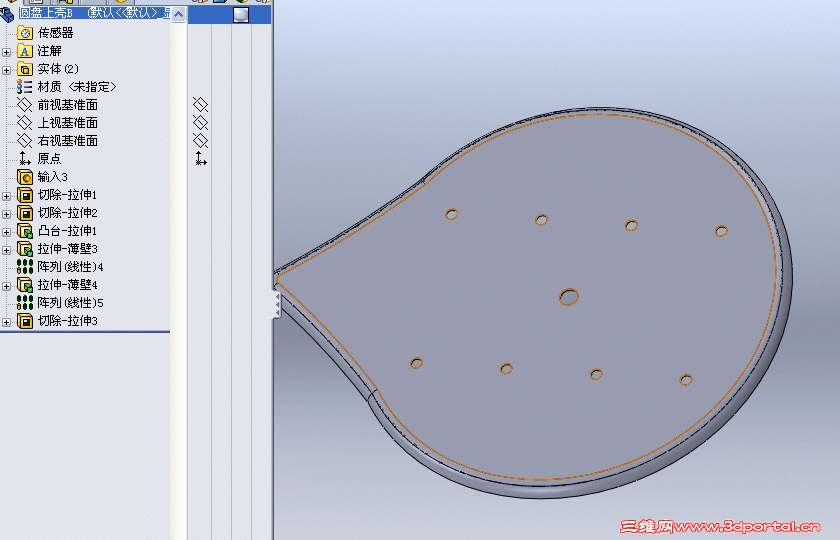Click the 拉伸-薄壁4 thin extrude icon

(25, 284)
